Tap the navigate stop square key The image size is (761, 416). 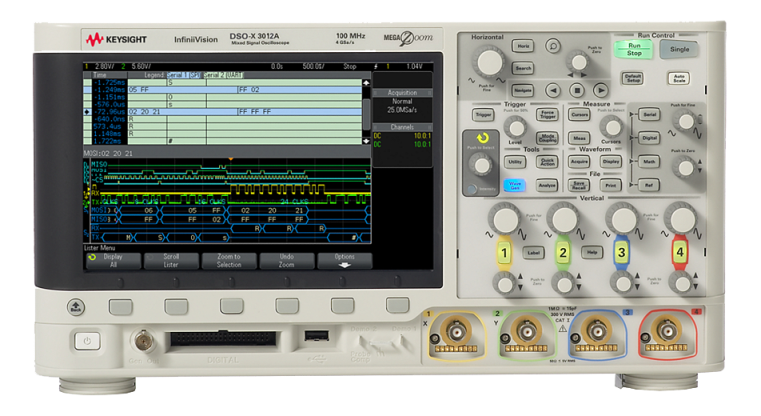(577, 90)
